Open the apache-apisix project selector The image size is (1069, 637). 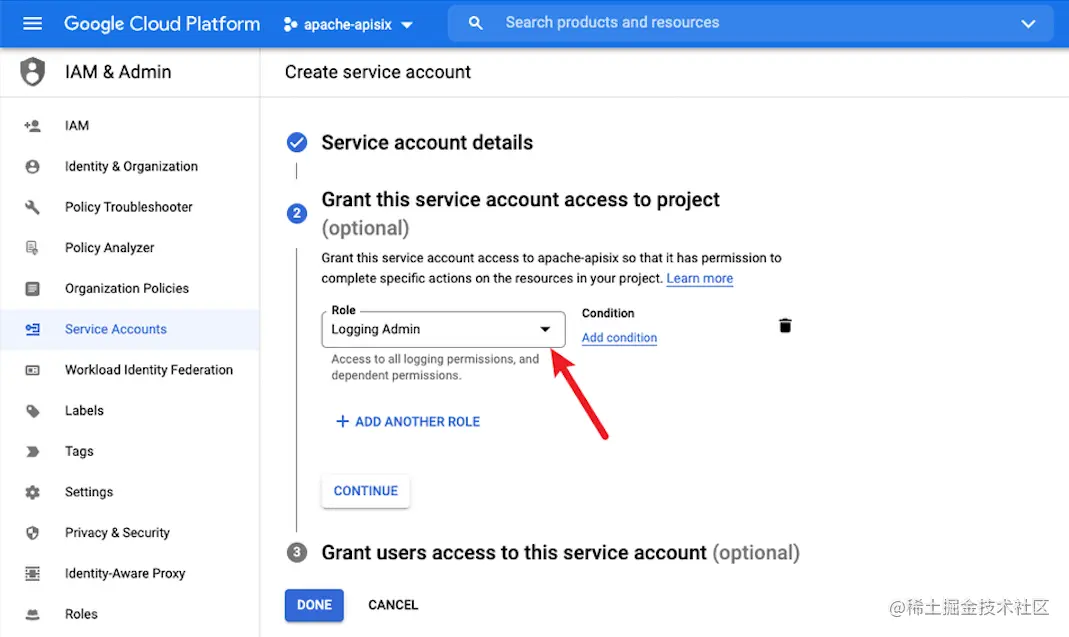coord(348,25)
